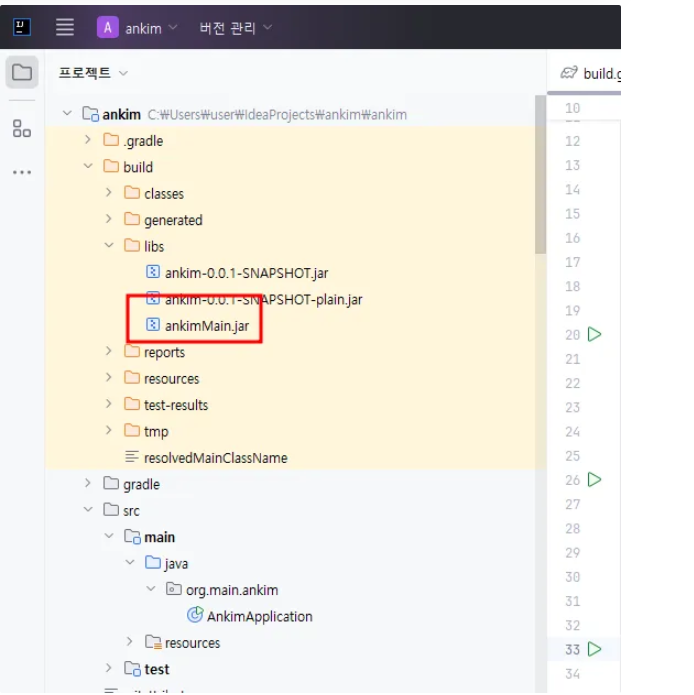The height and width of the screenshot is (695, 694).
Task: Click the libs folder icon
Action: tap(132, 245)
